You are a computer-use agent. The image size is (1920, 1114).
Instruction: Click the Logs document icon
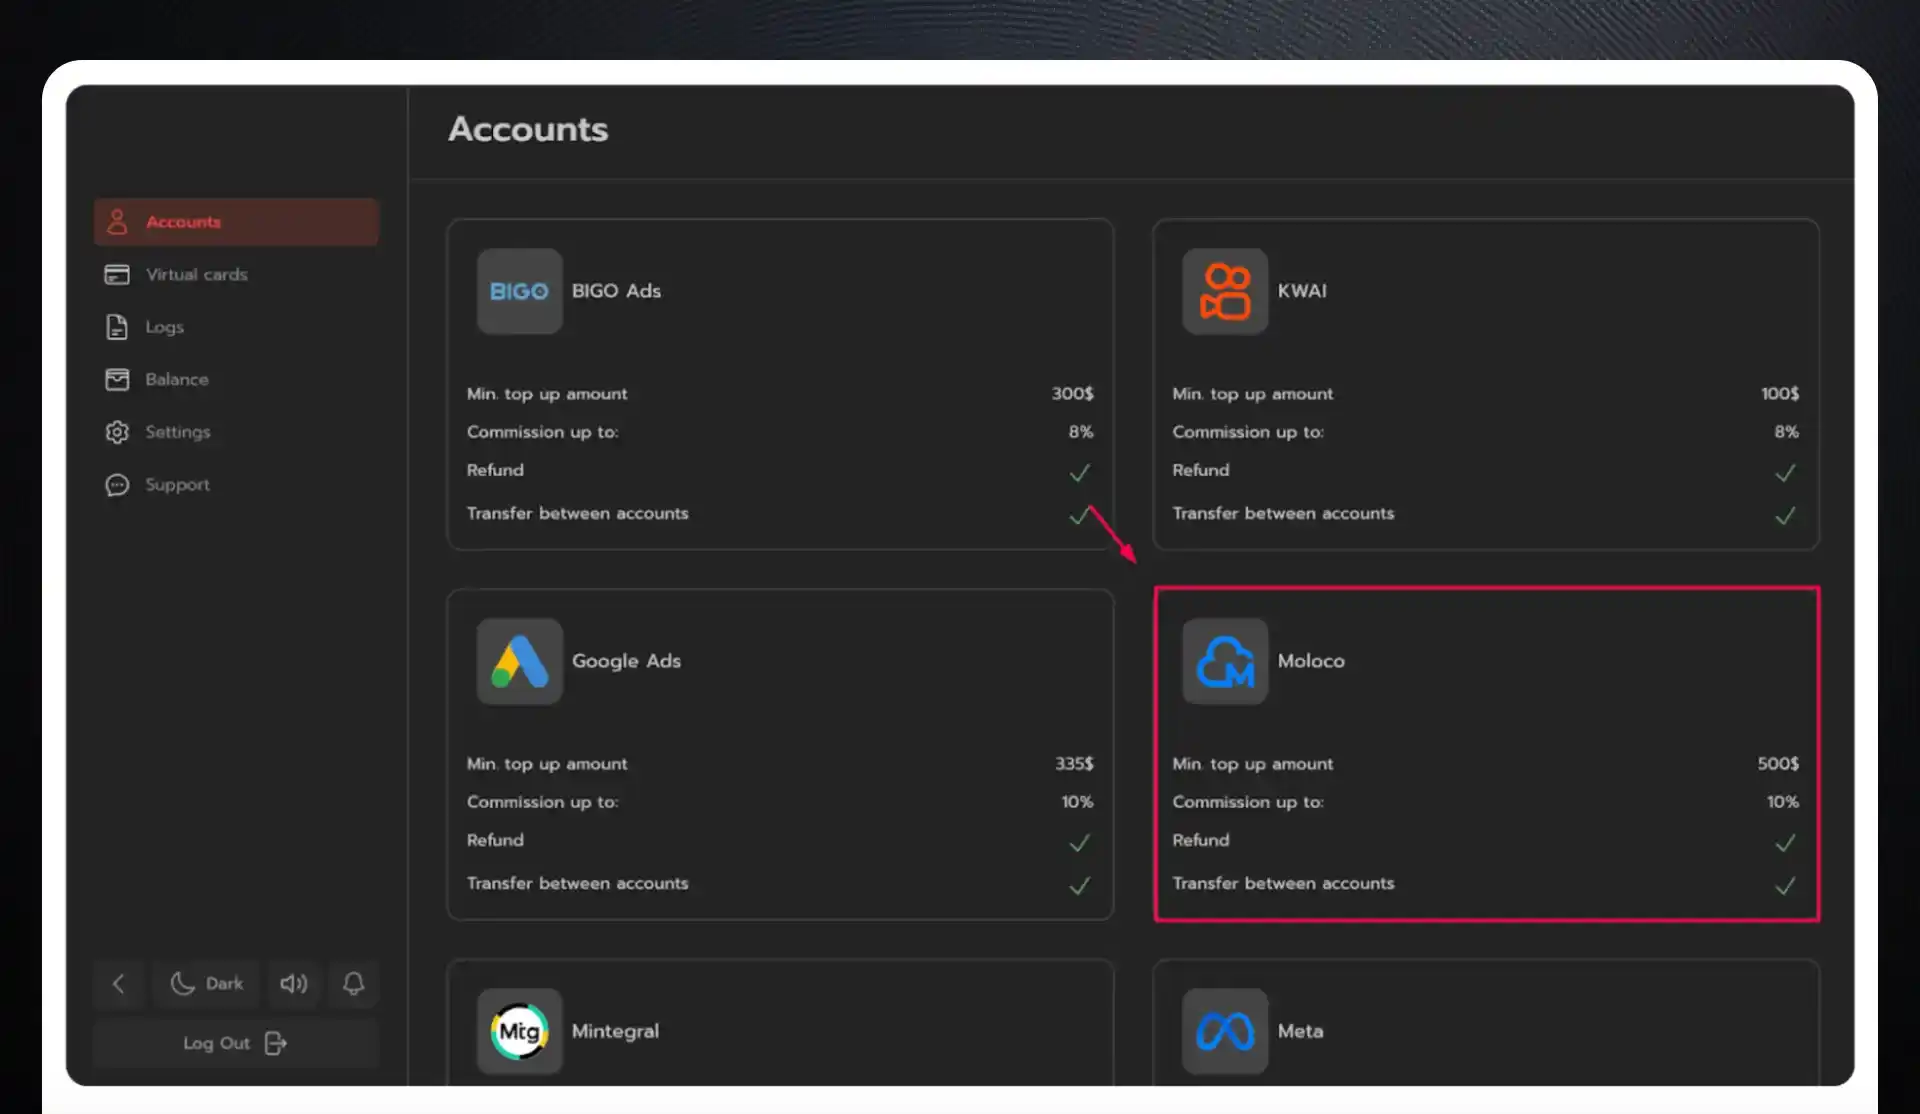point(117,327)
